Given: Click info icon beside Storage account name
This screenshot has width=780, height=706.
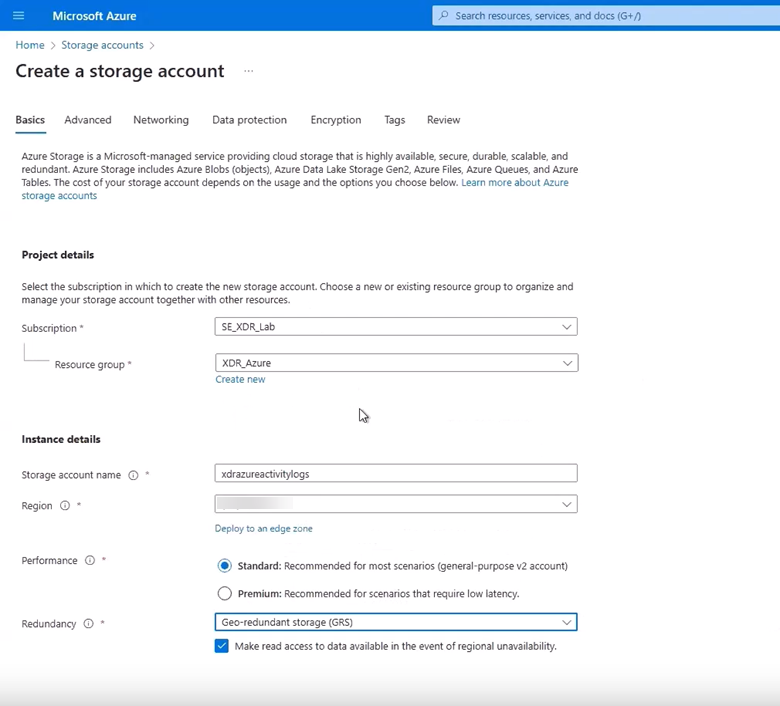Looking at the screenshot, I should [133, 475].
